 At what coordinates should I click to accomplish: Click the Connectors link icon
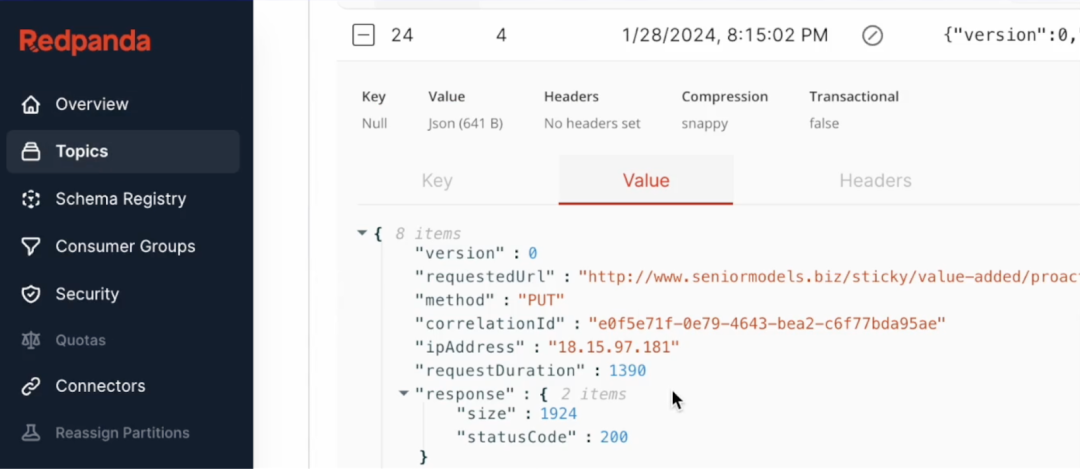(31, 386)
